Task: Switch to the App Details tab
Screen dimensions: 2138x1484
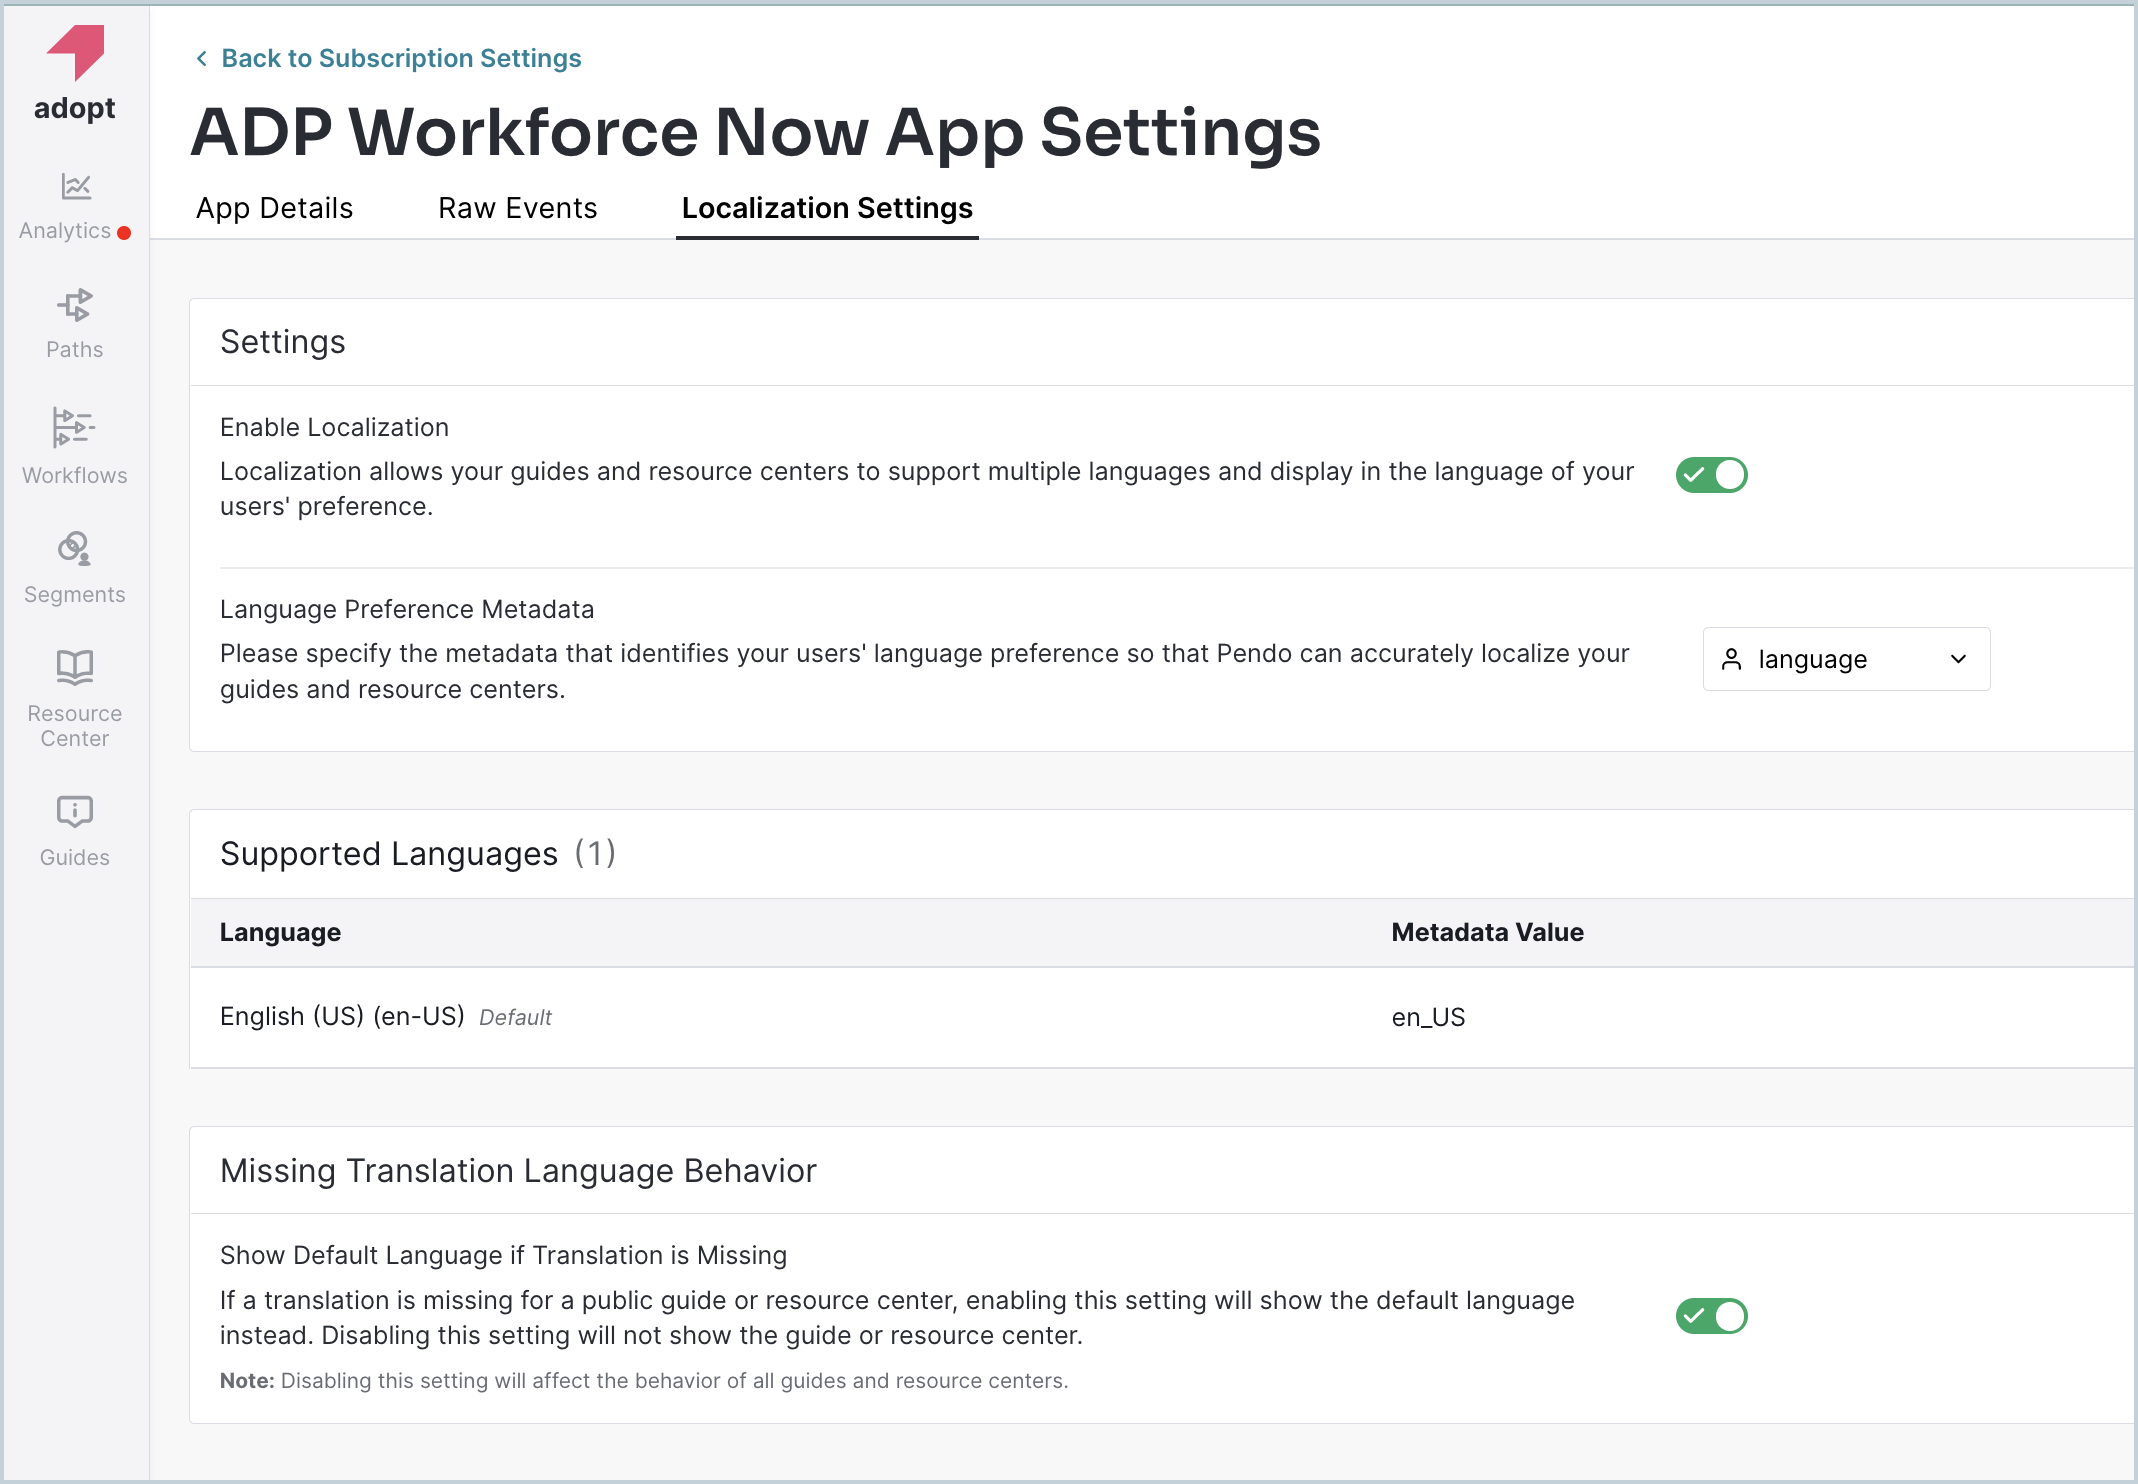Action: click(x=274, y=208)
